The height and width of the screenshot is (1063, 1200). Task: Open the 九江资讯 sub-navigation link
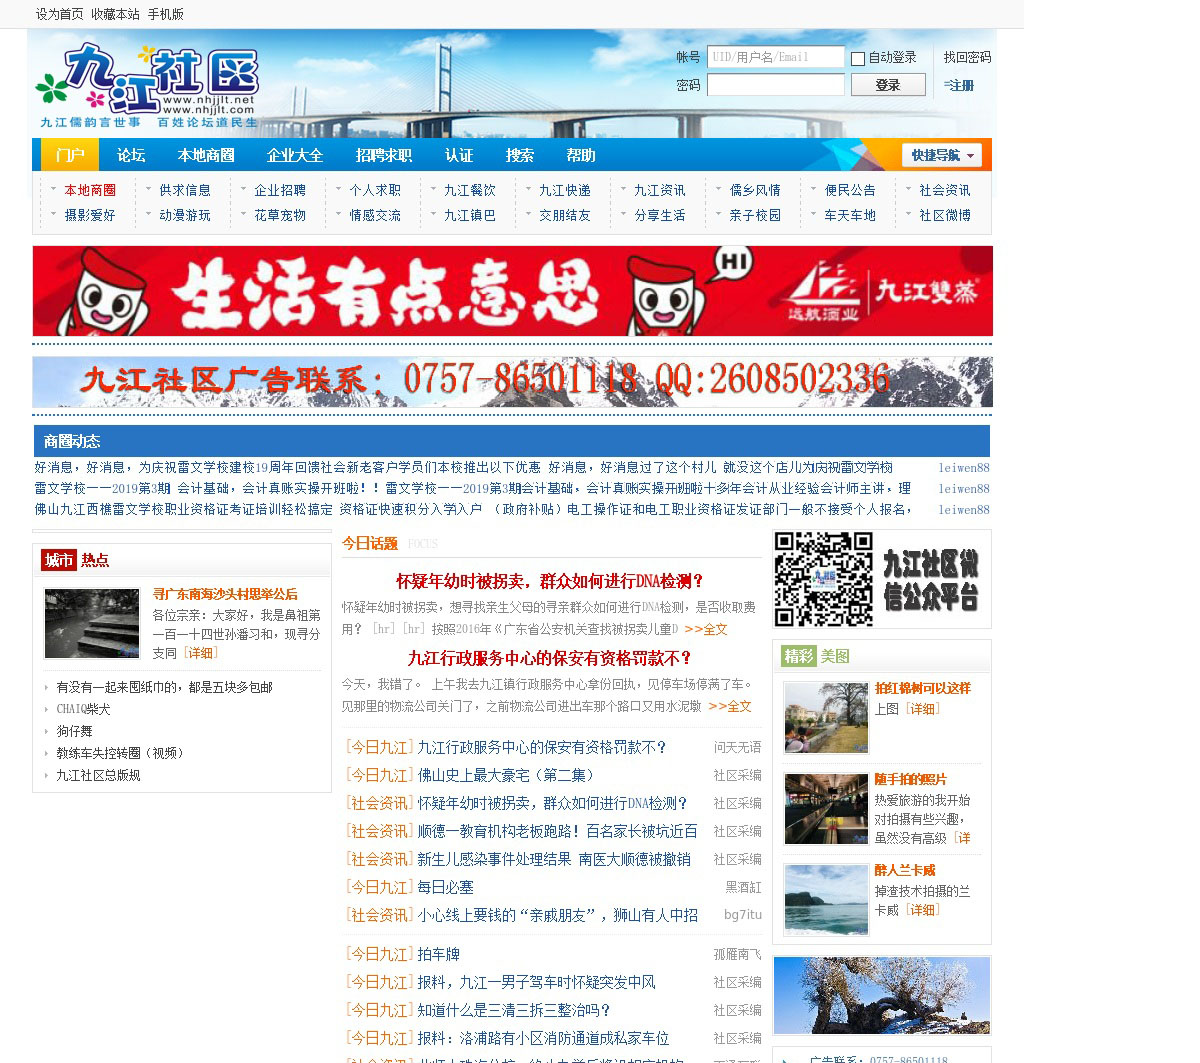tap(660, 190)
